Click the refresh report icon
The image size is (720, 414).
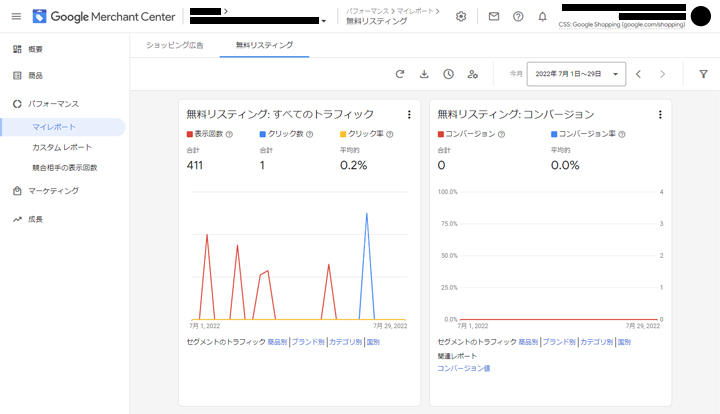(400, 74)
